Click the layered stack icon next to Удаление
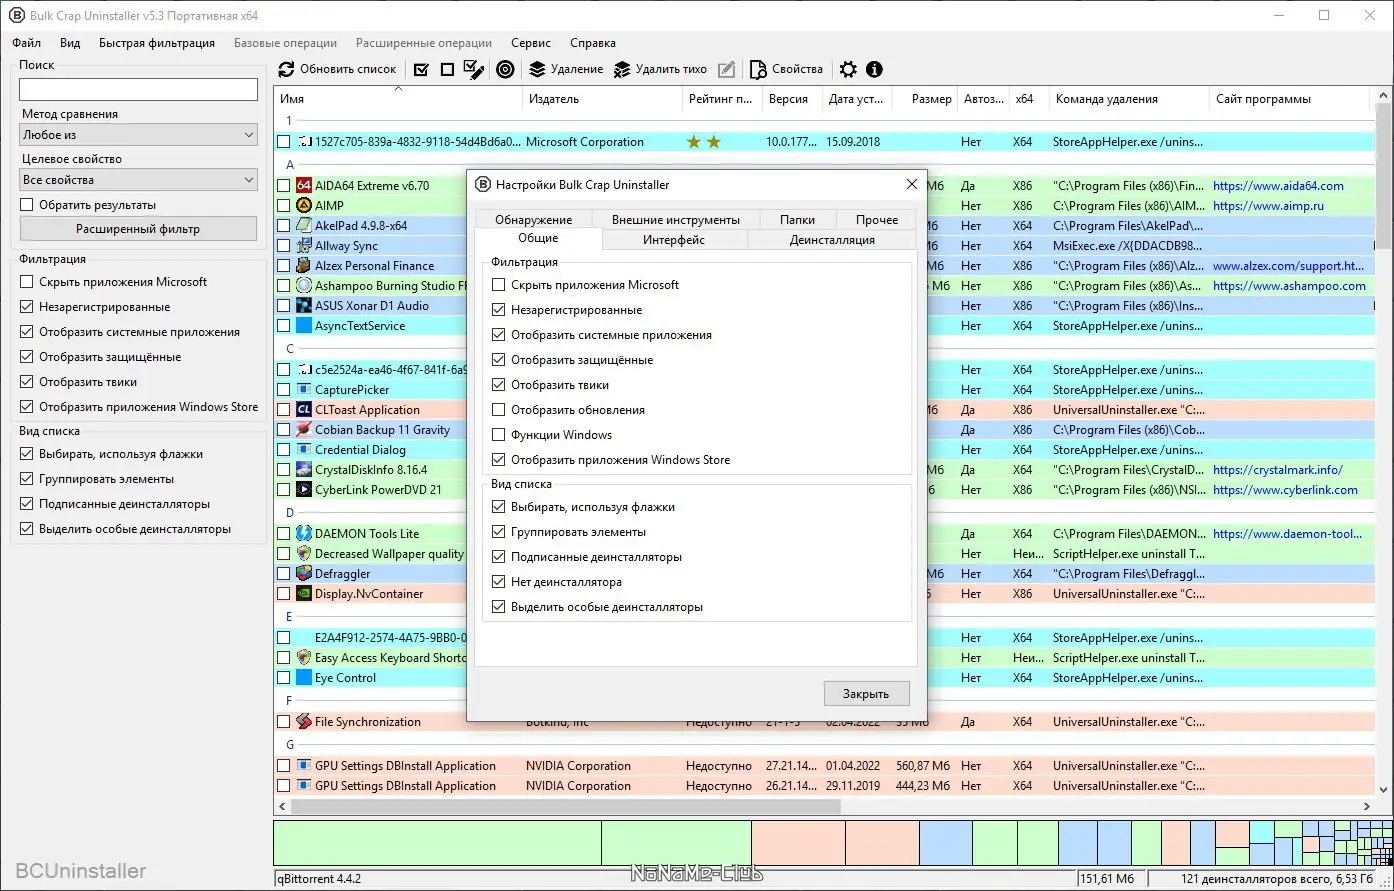Image resolution: width=1394 pixels, height=891 pixels. [x=537, y=69]
